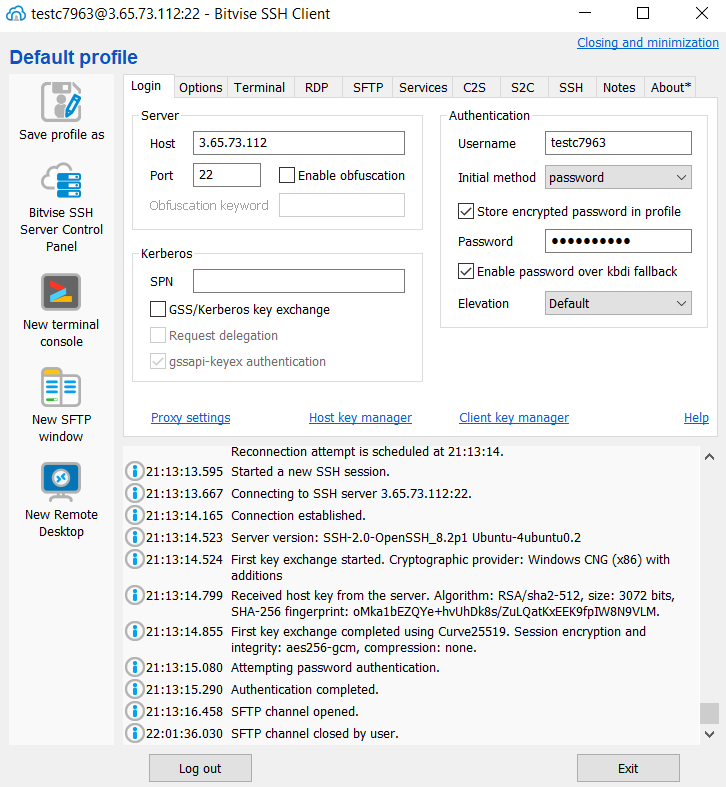Open the SFTP tab
The height and width of the screenshot is (787, 726).
click(368, 87)
